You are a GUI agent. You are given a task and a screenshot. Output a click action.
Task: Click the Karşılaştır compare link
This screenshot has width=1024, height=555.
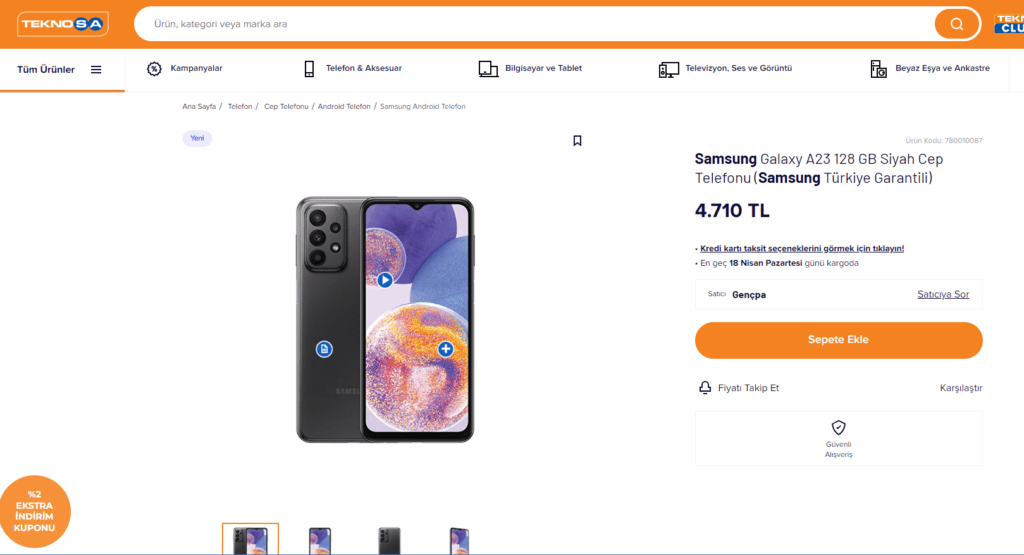click(x=961, y=387)
